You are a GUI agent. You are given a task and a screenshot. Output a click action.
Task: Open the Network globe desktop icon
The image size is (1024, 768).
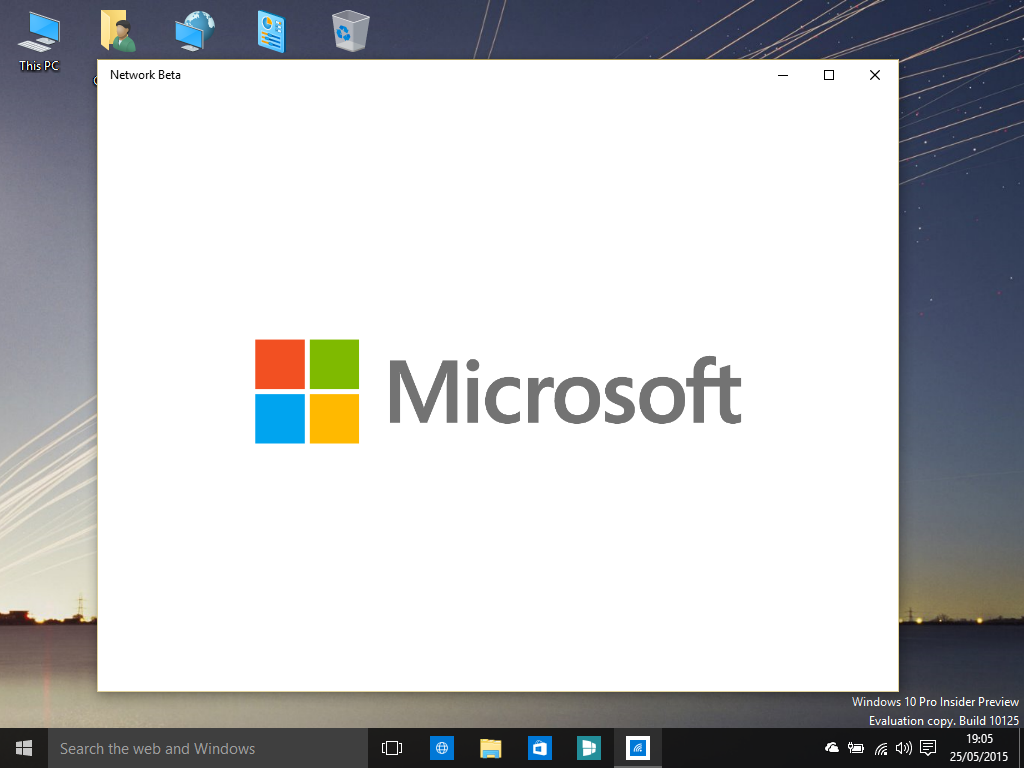195,31
